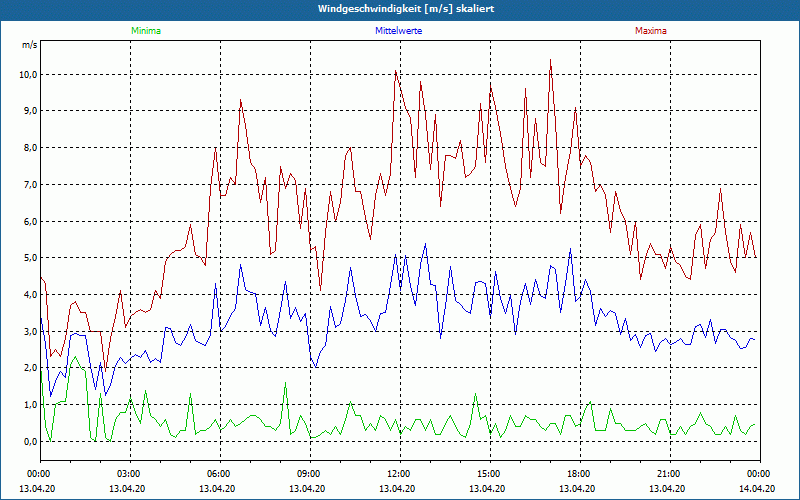Click the '13.04.20' date under 15:00

click(x=487, y=488)
